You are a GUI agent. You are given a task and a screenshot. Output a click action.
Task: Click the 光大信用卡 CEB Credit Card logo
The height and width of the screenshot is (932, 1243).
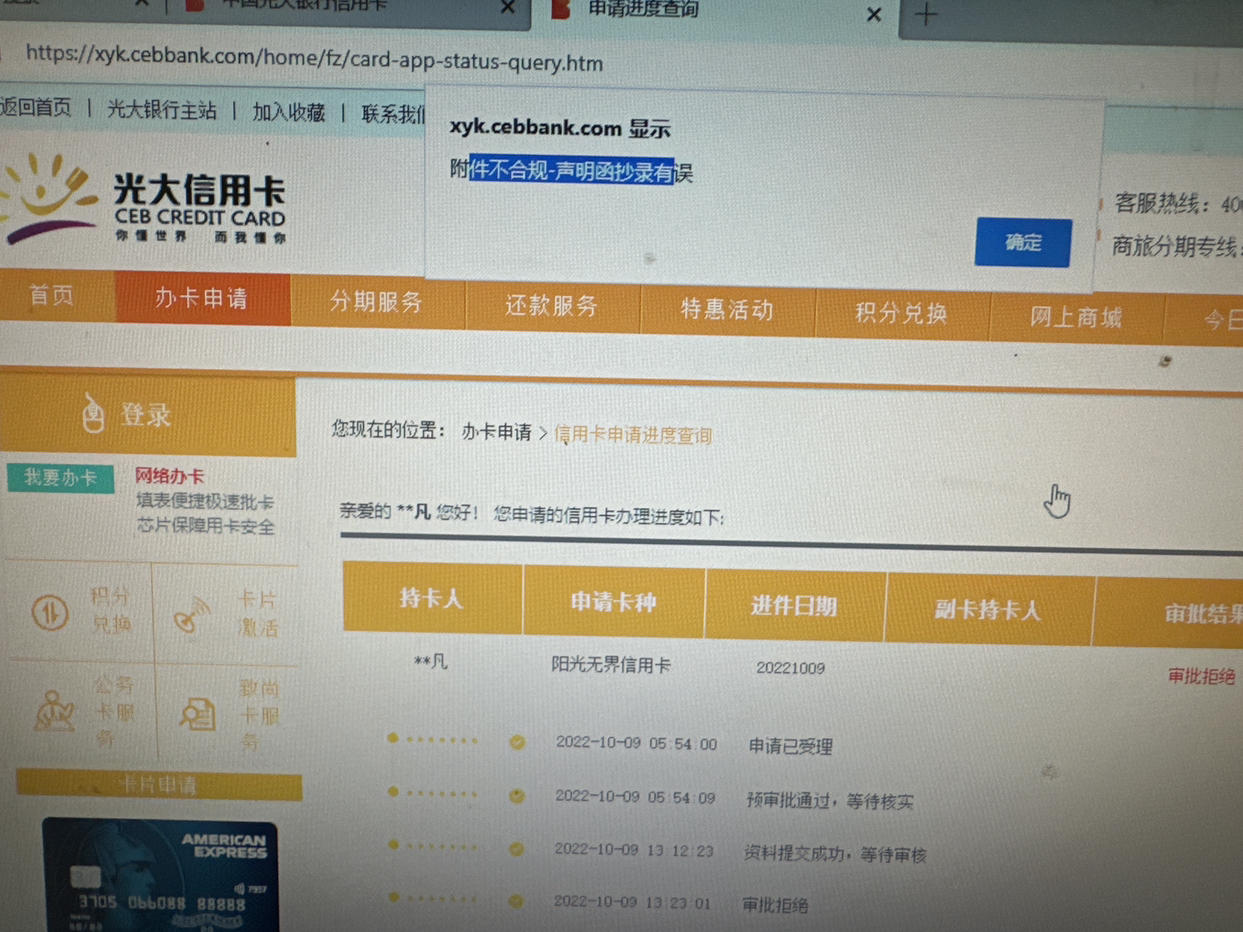[143, 201]
